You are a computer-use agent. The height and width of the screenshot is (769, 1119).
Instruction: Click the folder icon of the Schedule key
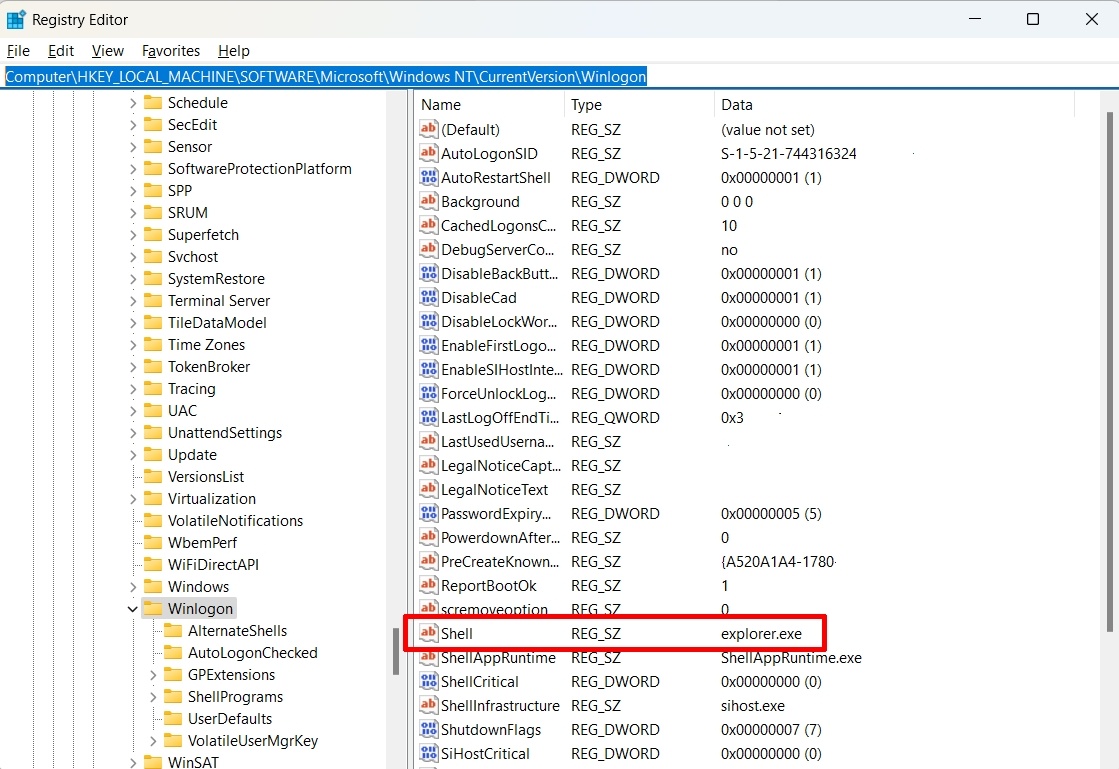click(153, 103)
